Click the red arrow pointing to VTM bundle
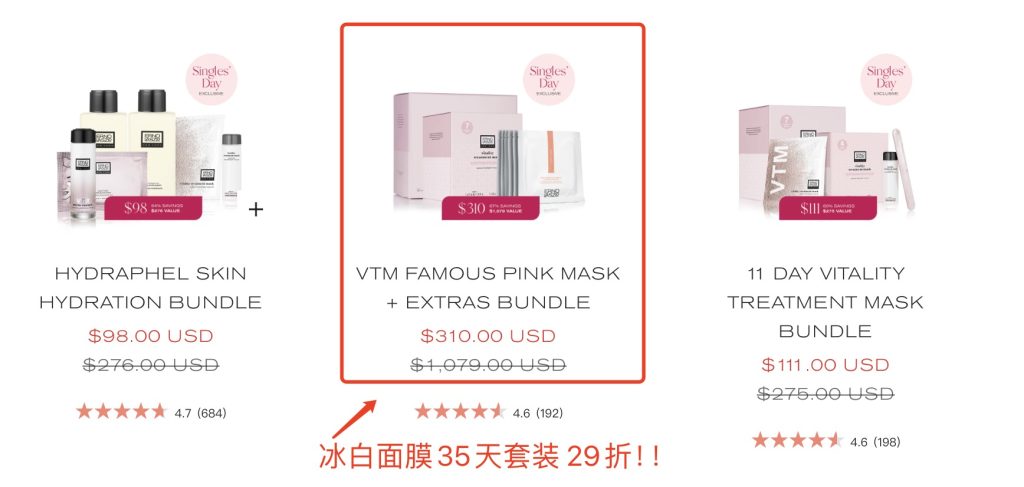The width and height of the screenshot is (1024, 487). 355,419
